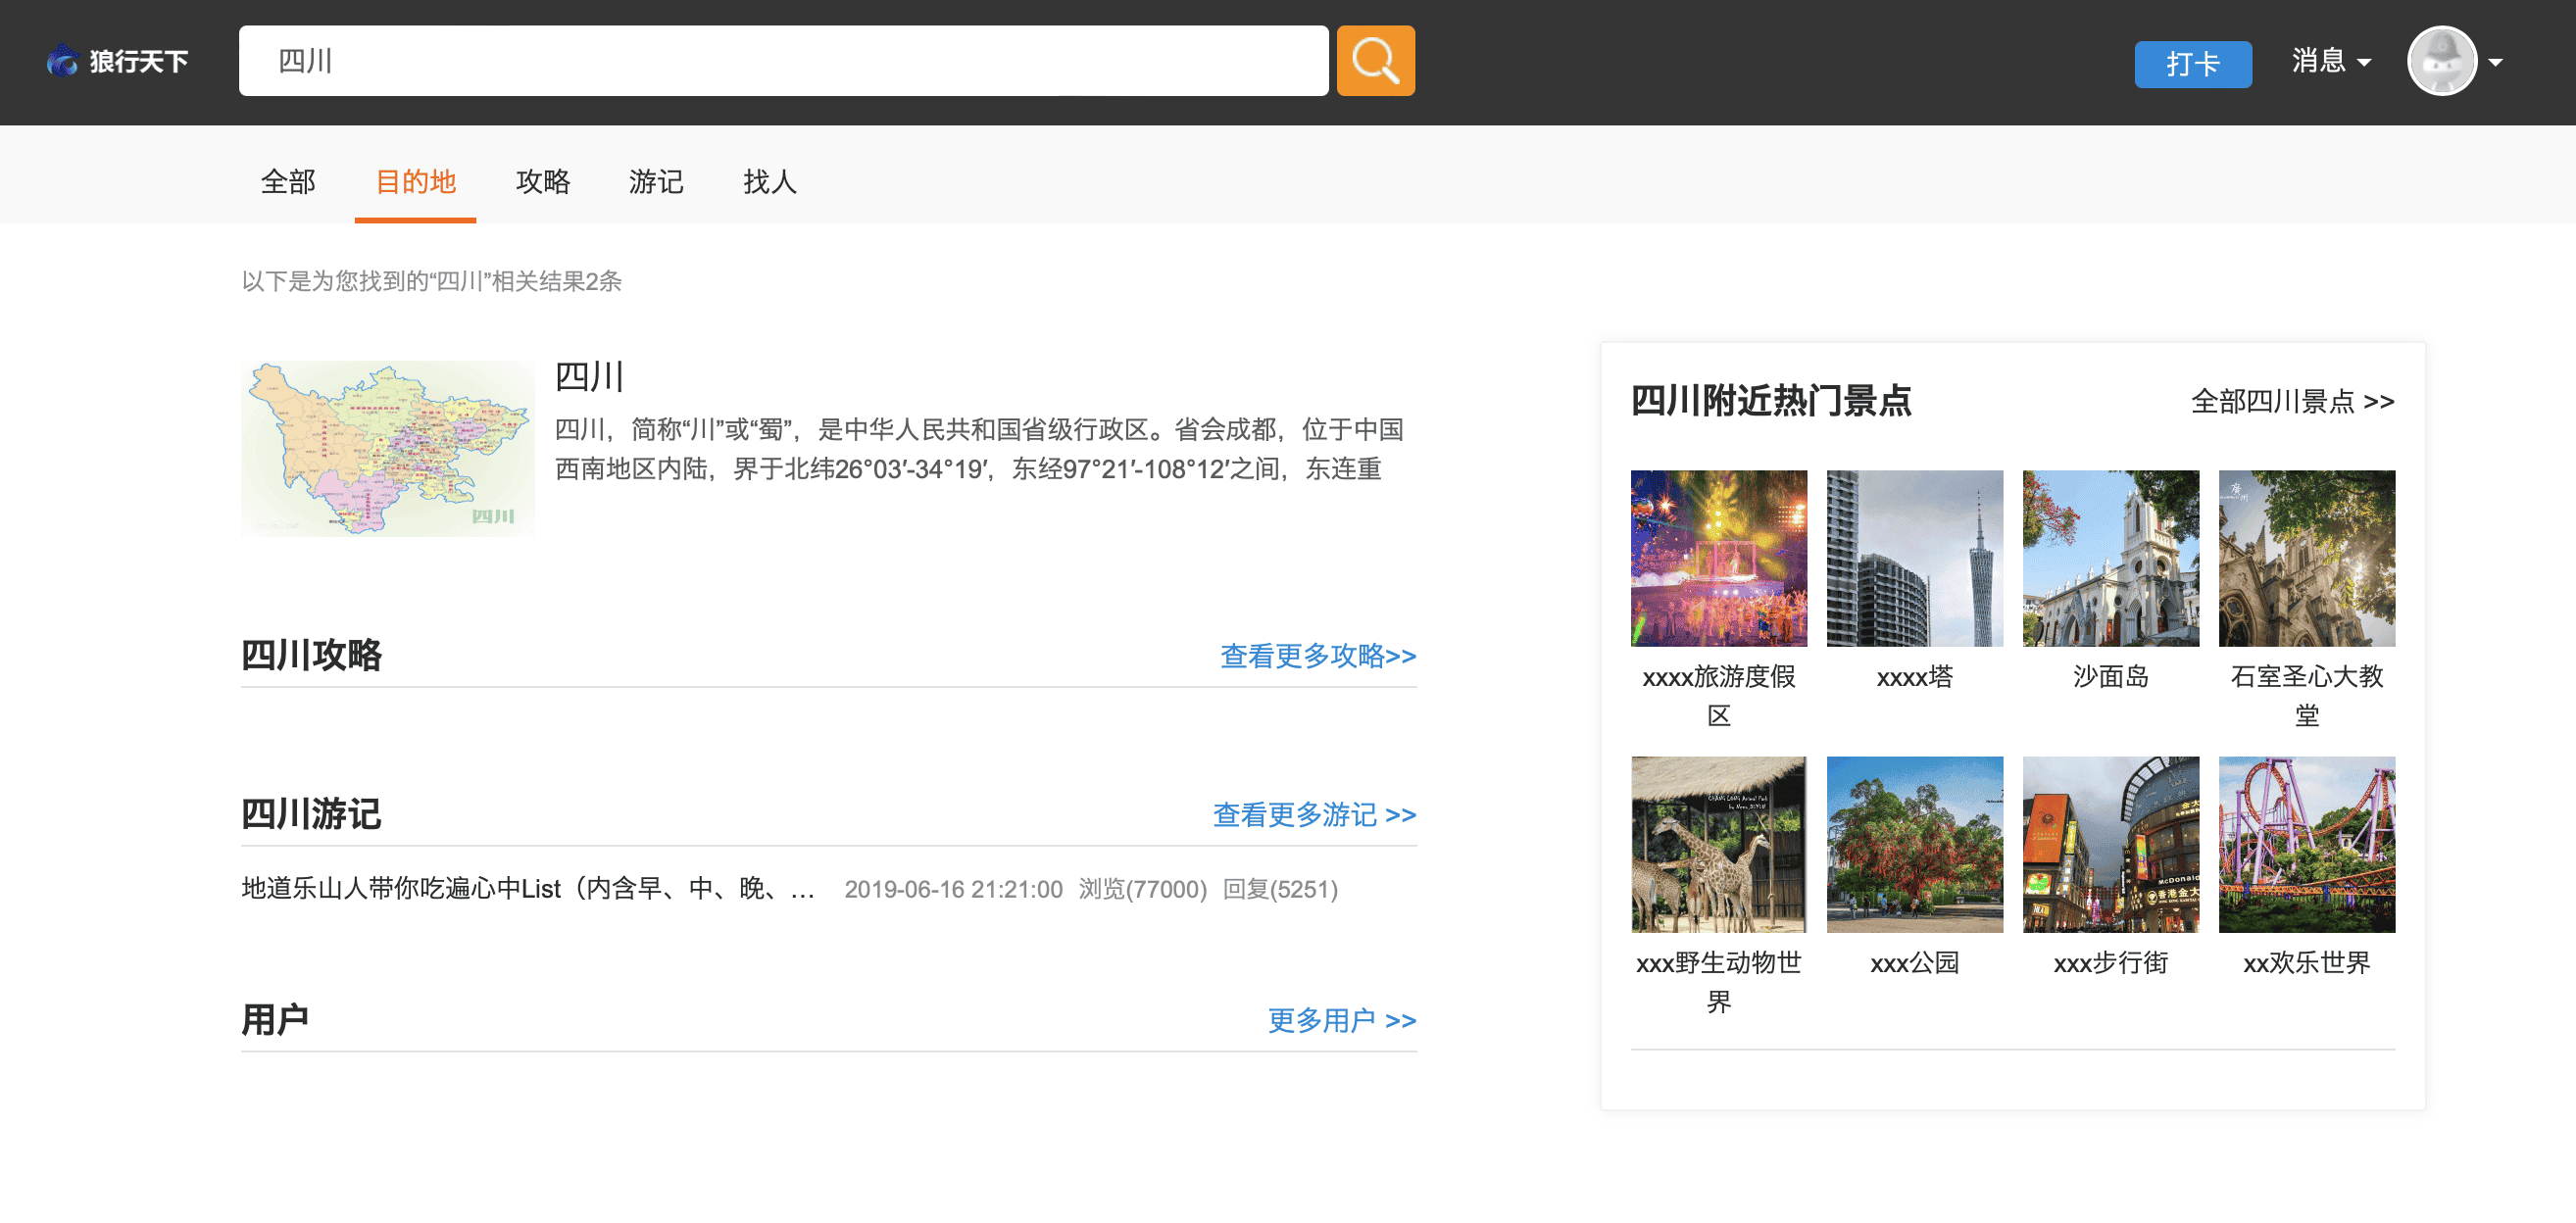Open 全部四川景点 link
The image size is (2576, 1223).
pos(2291,401)
